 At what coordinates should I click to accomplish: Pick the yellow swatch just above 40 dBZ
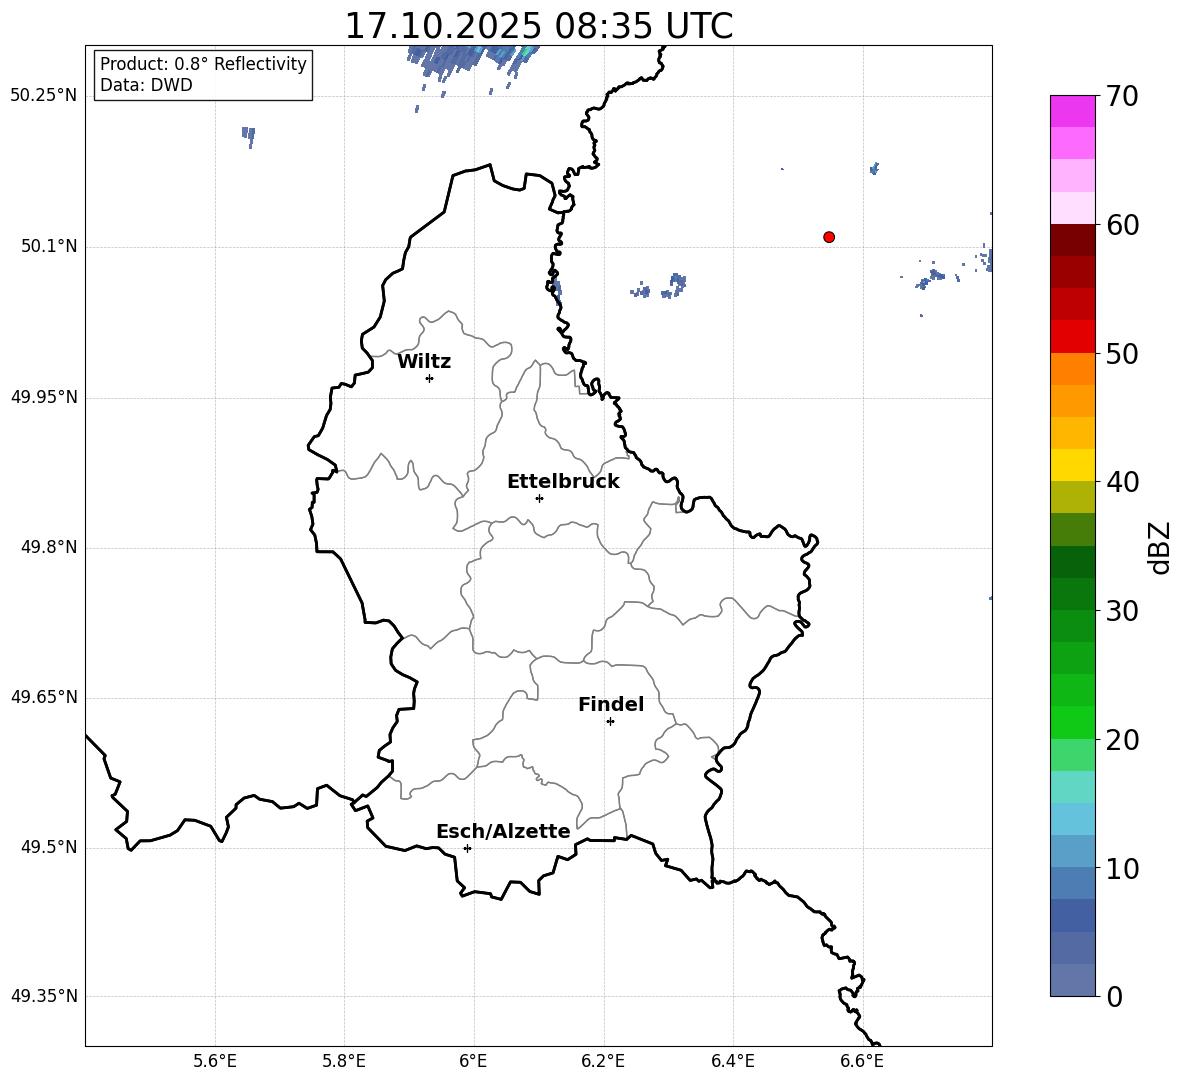click(1073, 465)
